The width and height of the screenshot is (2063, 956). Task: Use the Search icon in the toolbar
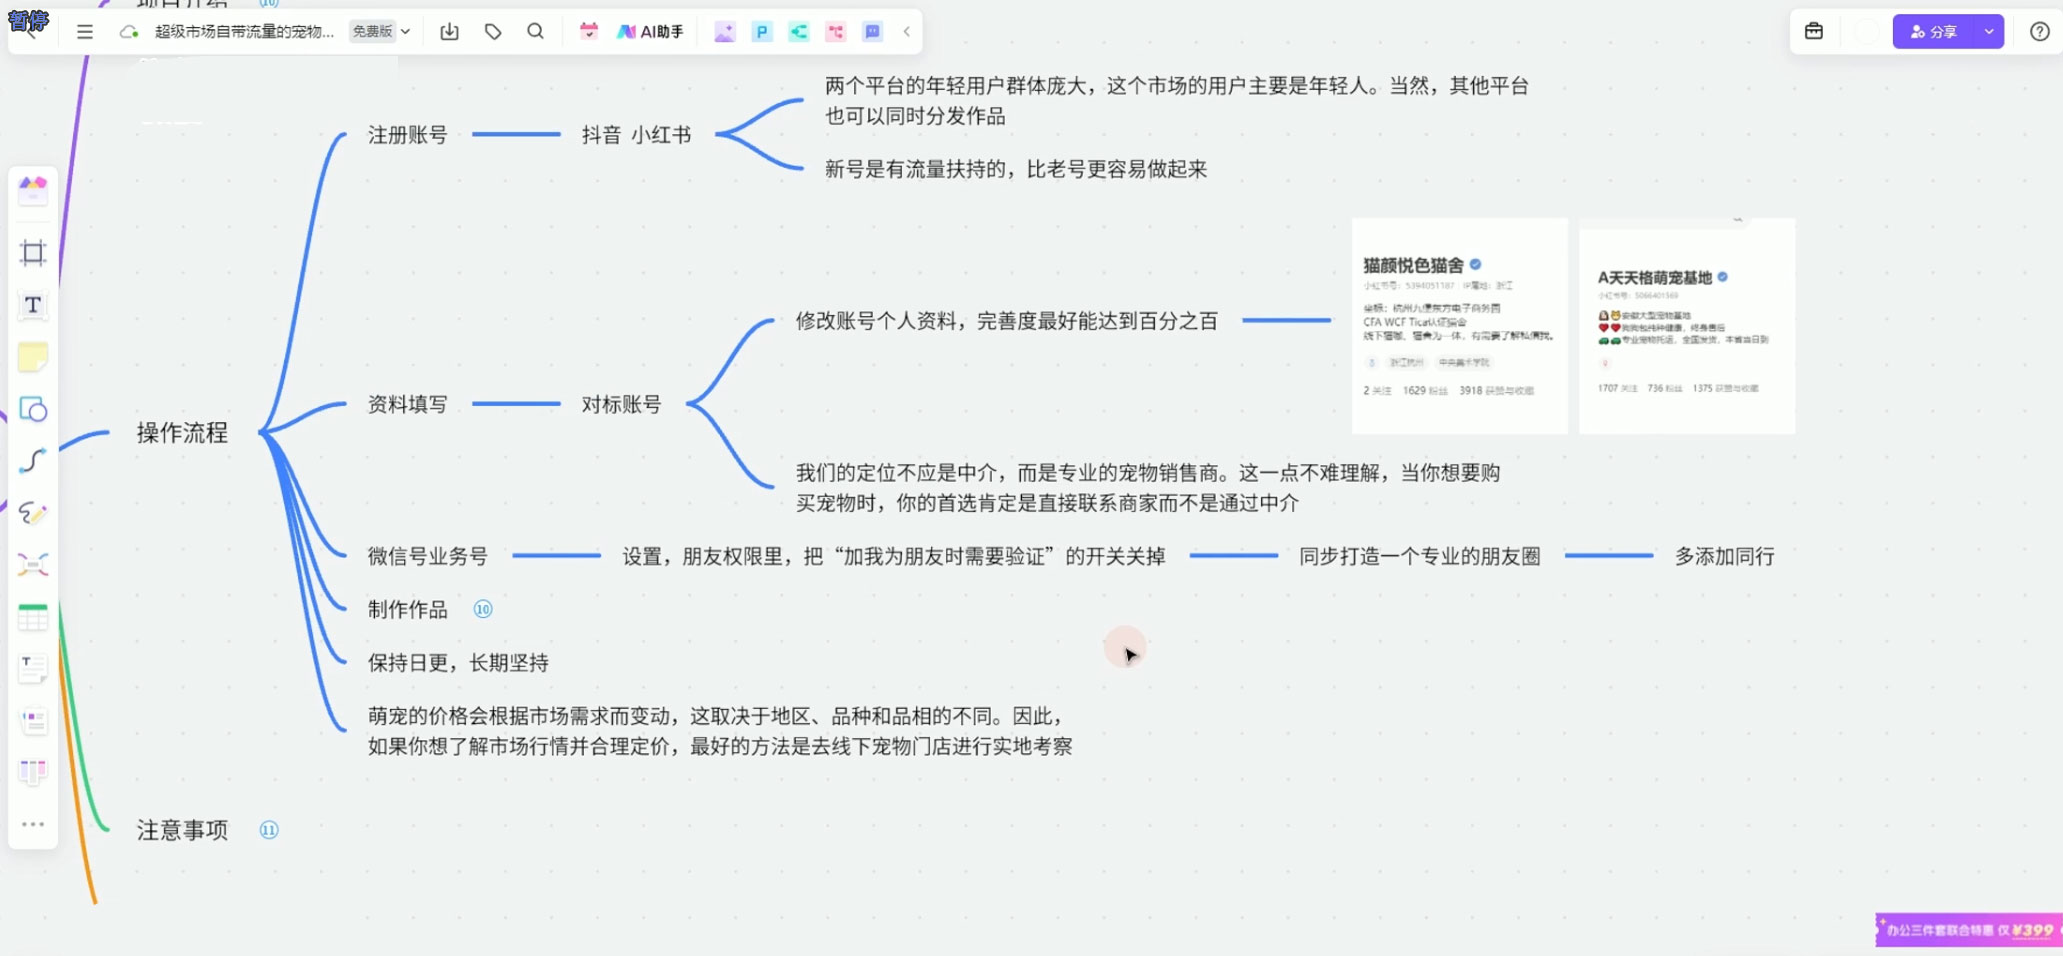(x=536, y=31)
